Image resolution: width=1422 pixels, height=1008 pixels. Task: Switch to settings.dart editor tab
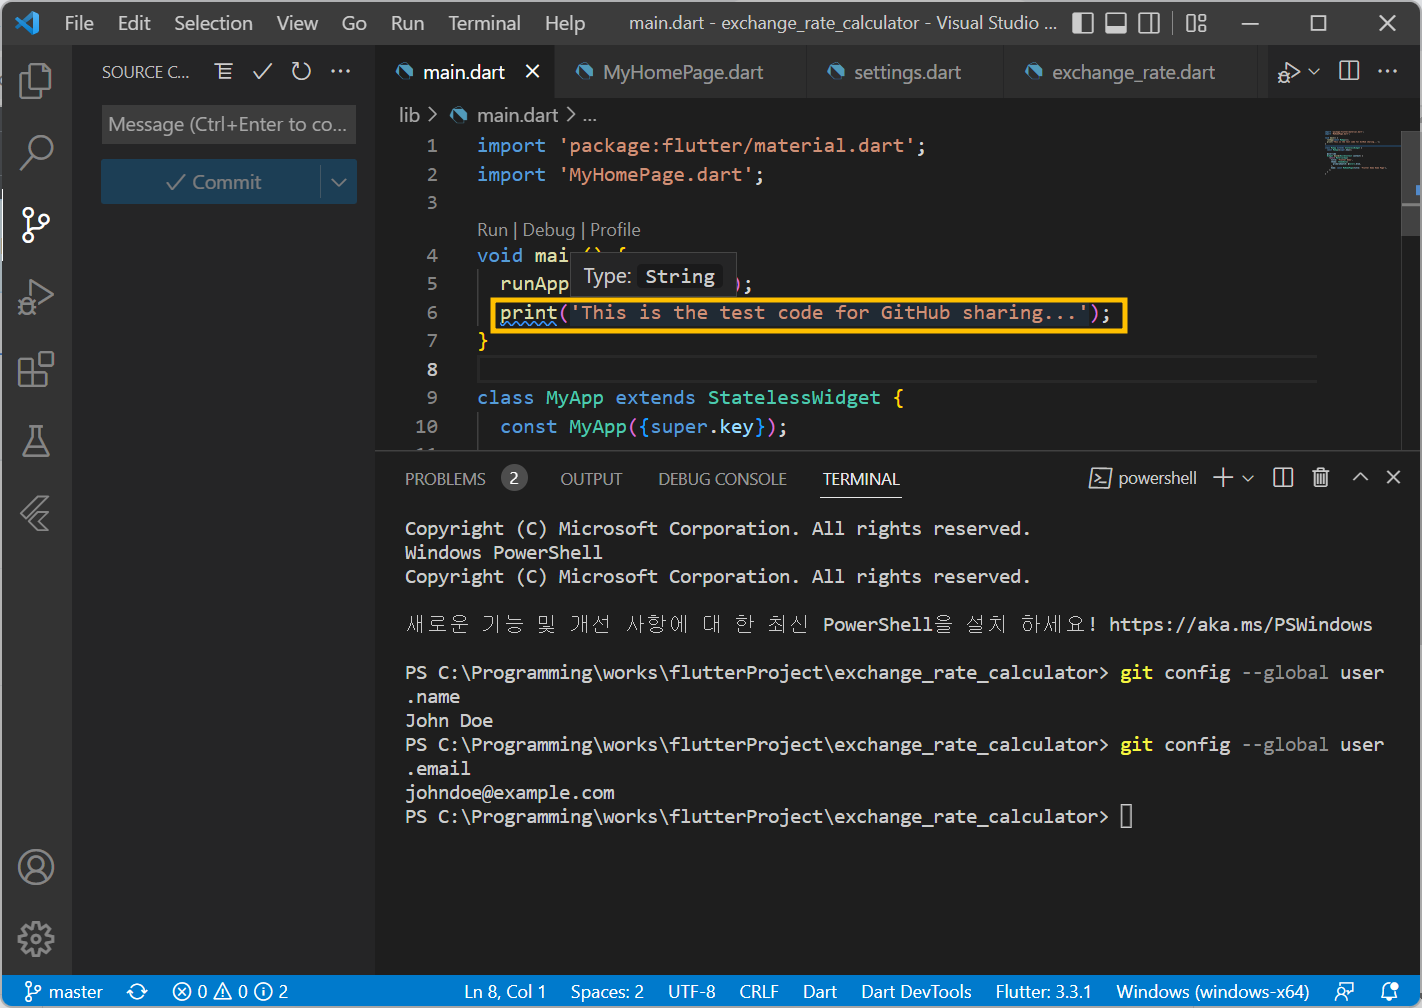tap(906, 72)
